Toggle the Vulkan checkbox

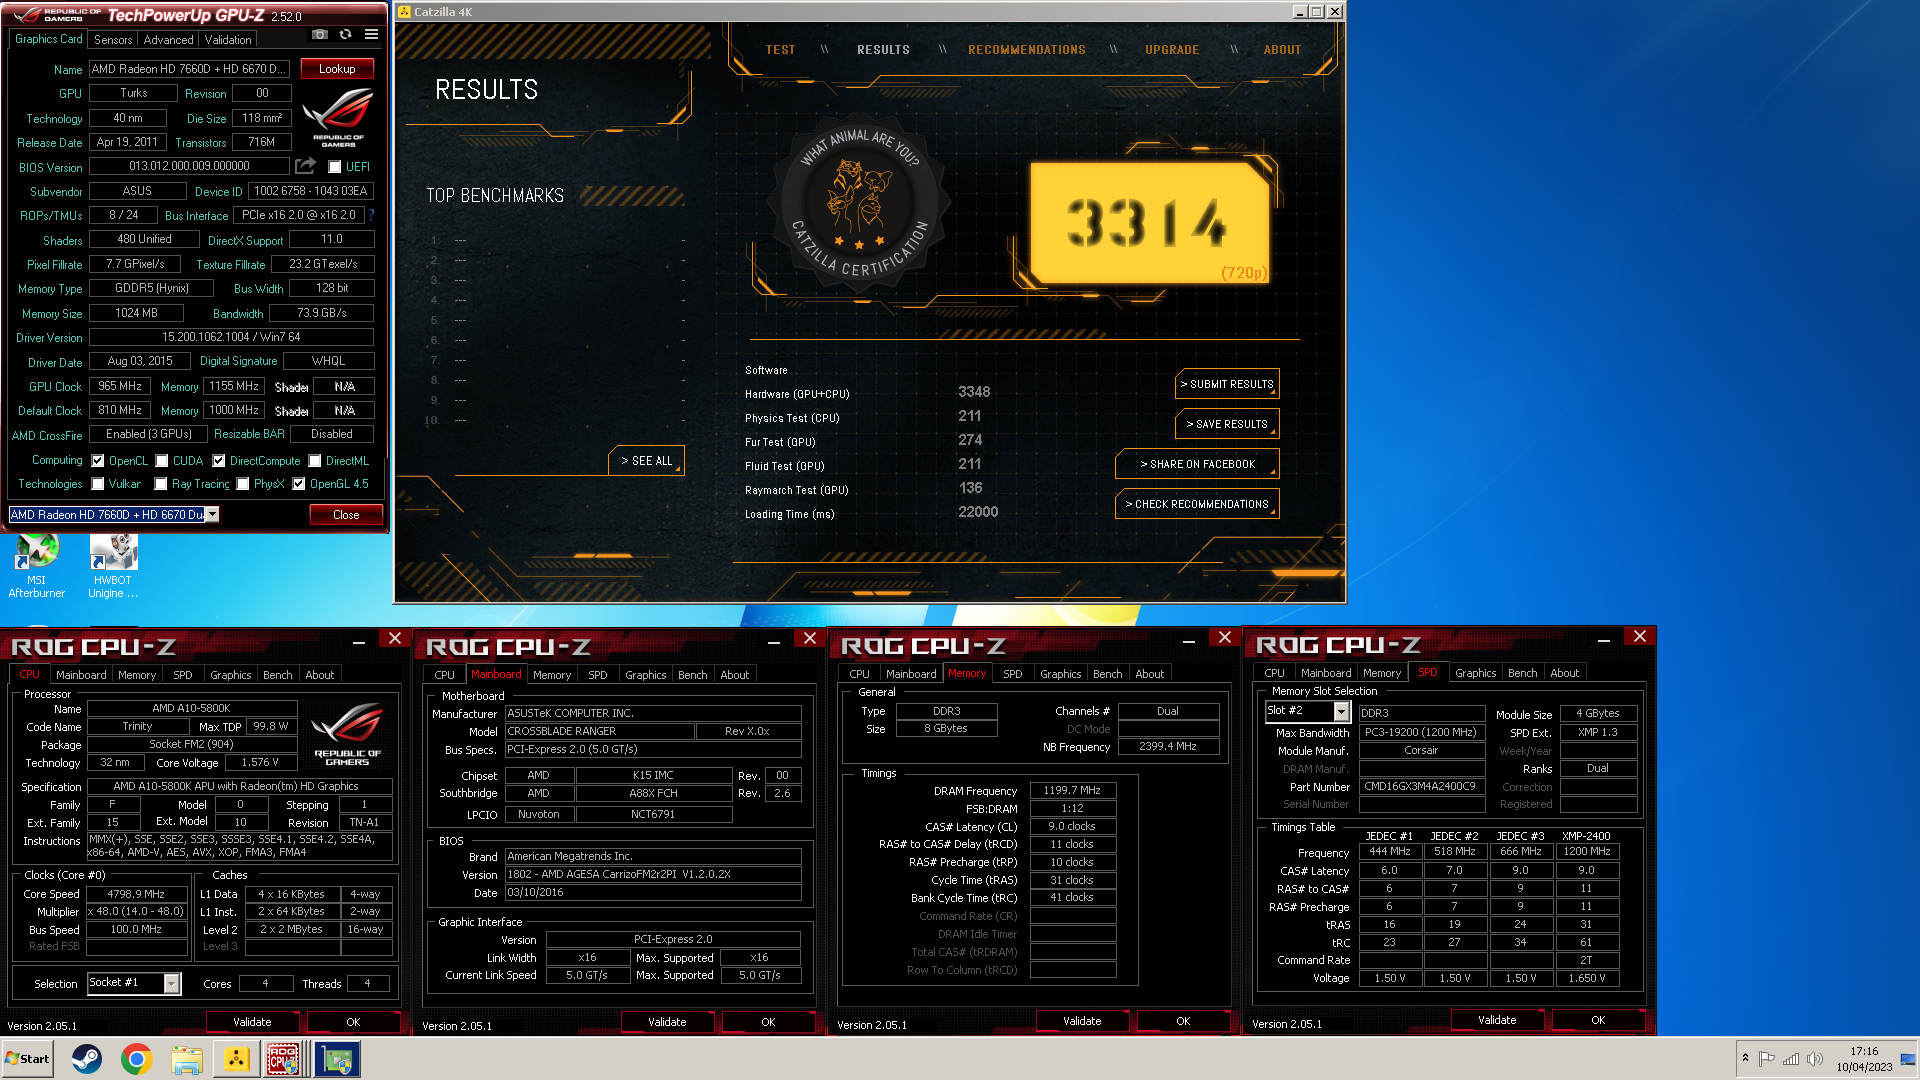[98, 484]
